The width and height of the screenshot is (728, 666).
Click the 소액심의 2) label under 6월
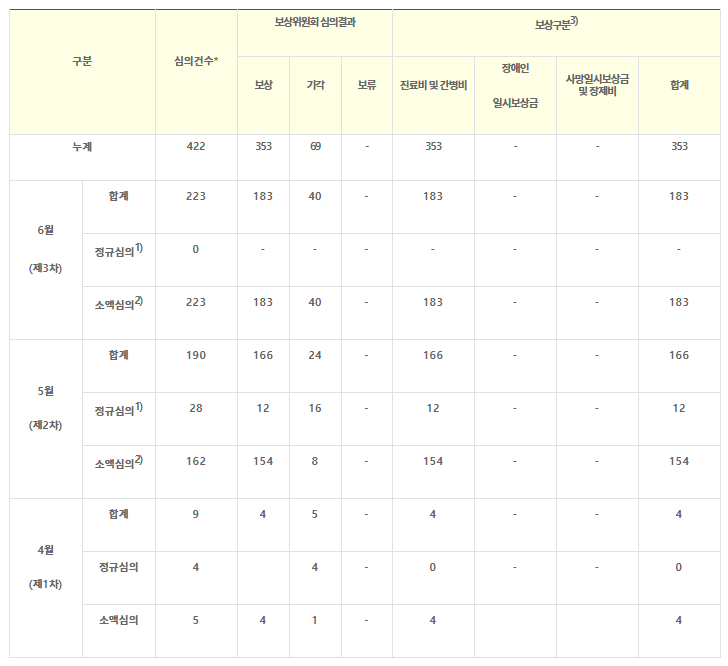pyautogui.click(x=118, y=304)
